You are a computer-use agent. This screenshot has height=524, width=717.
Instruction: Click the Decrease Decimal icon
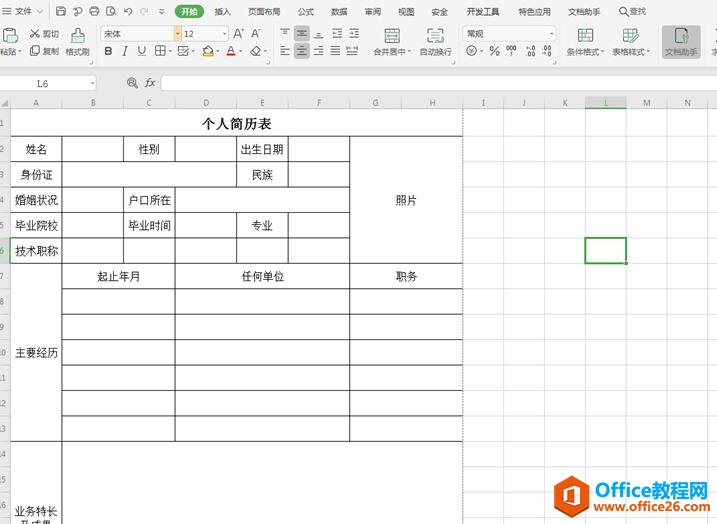point(547,51)
